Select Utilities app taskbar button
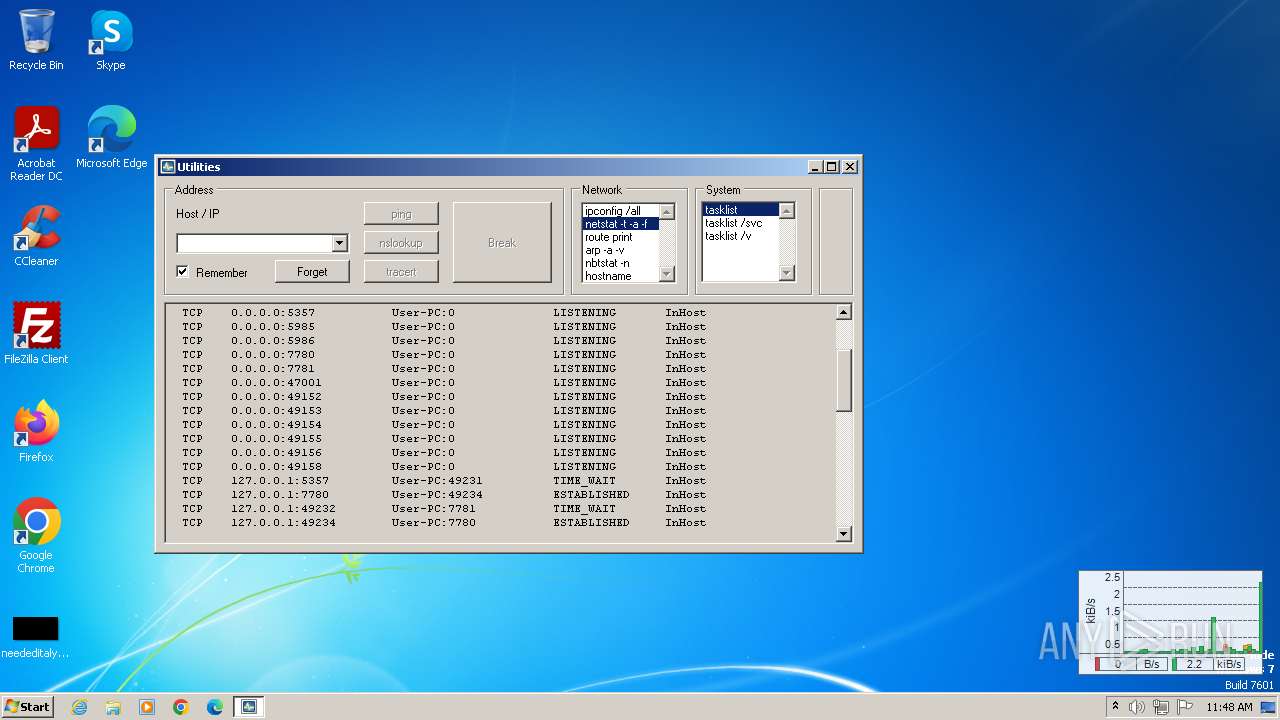 coord(249,707)
